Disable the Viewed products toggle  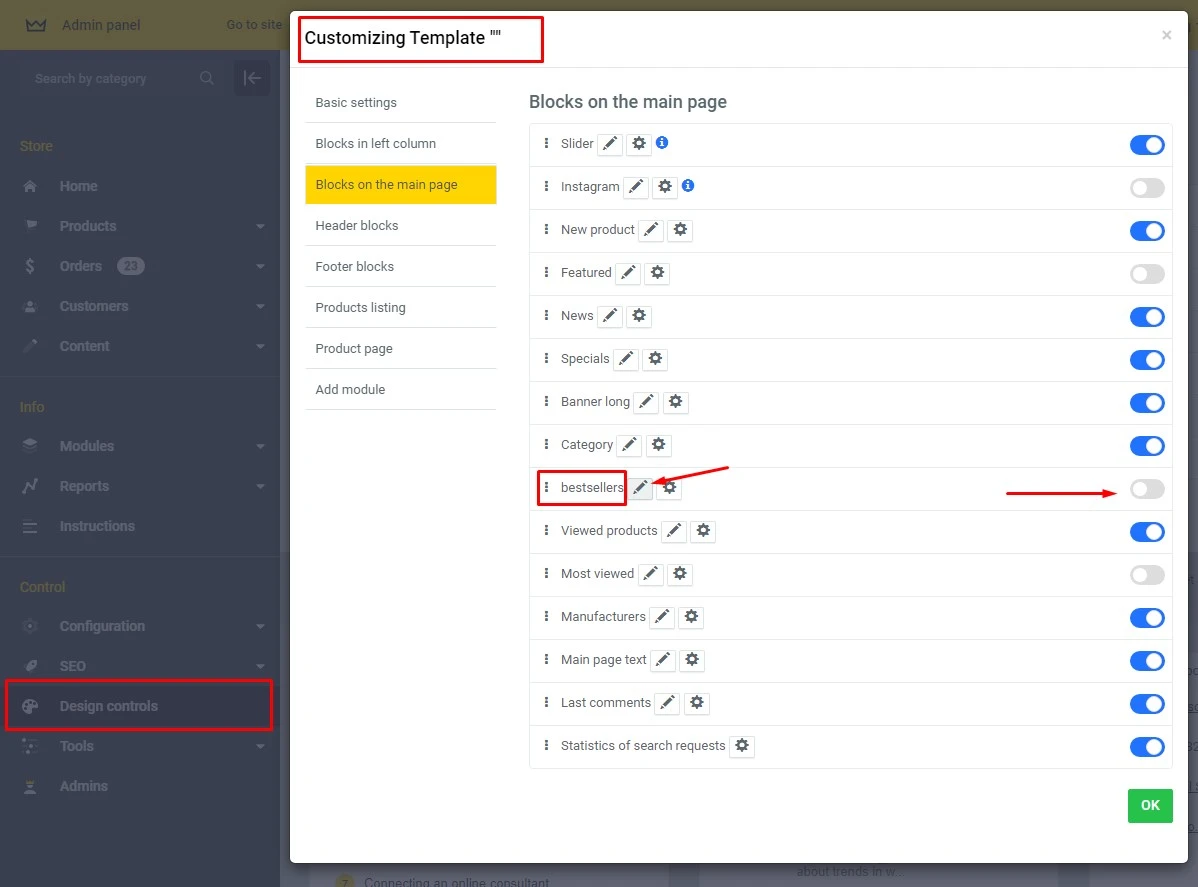1147,532
